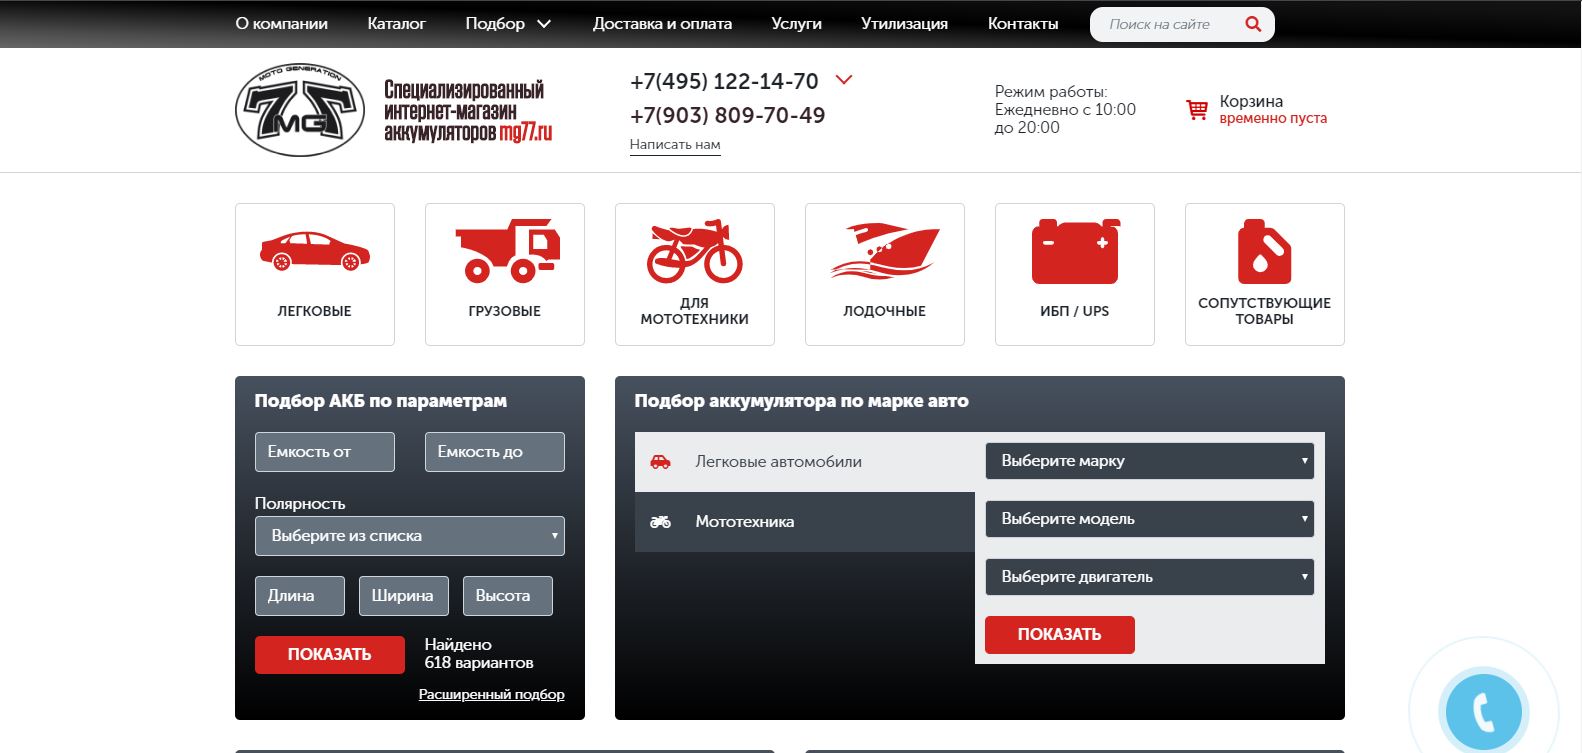
Task: Switch to Легковые автомобили tab
Action: click(x=805, y=462)
